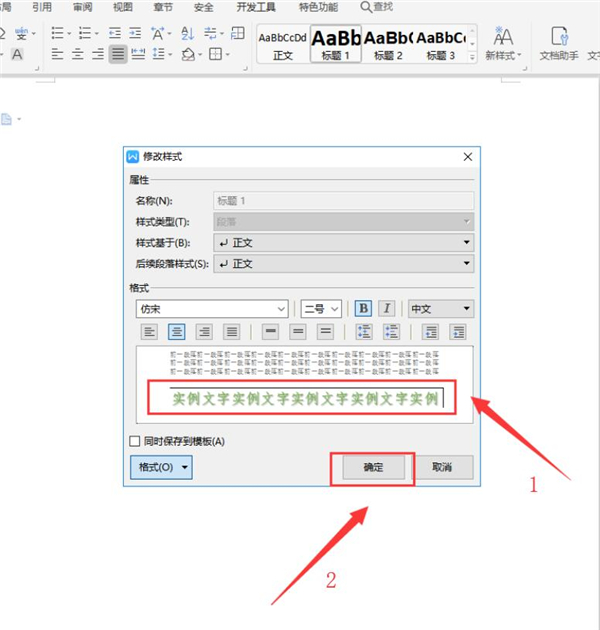Image resolution: width=600 pixels, height=630 pixels.
Task: Open Chinese typography layout tool in ribbon
Action: coord(158,33)
